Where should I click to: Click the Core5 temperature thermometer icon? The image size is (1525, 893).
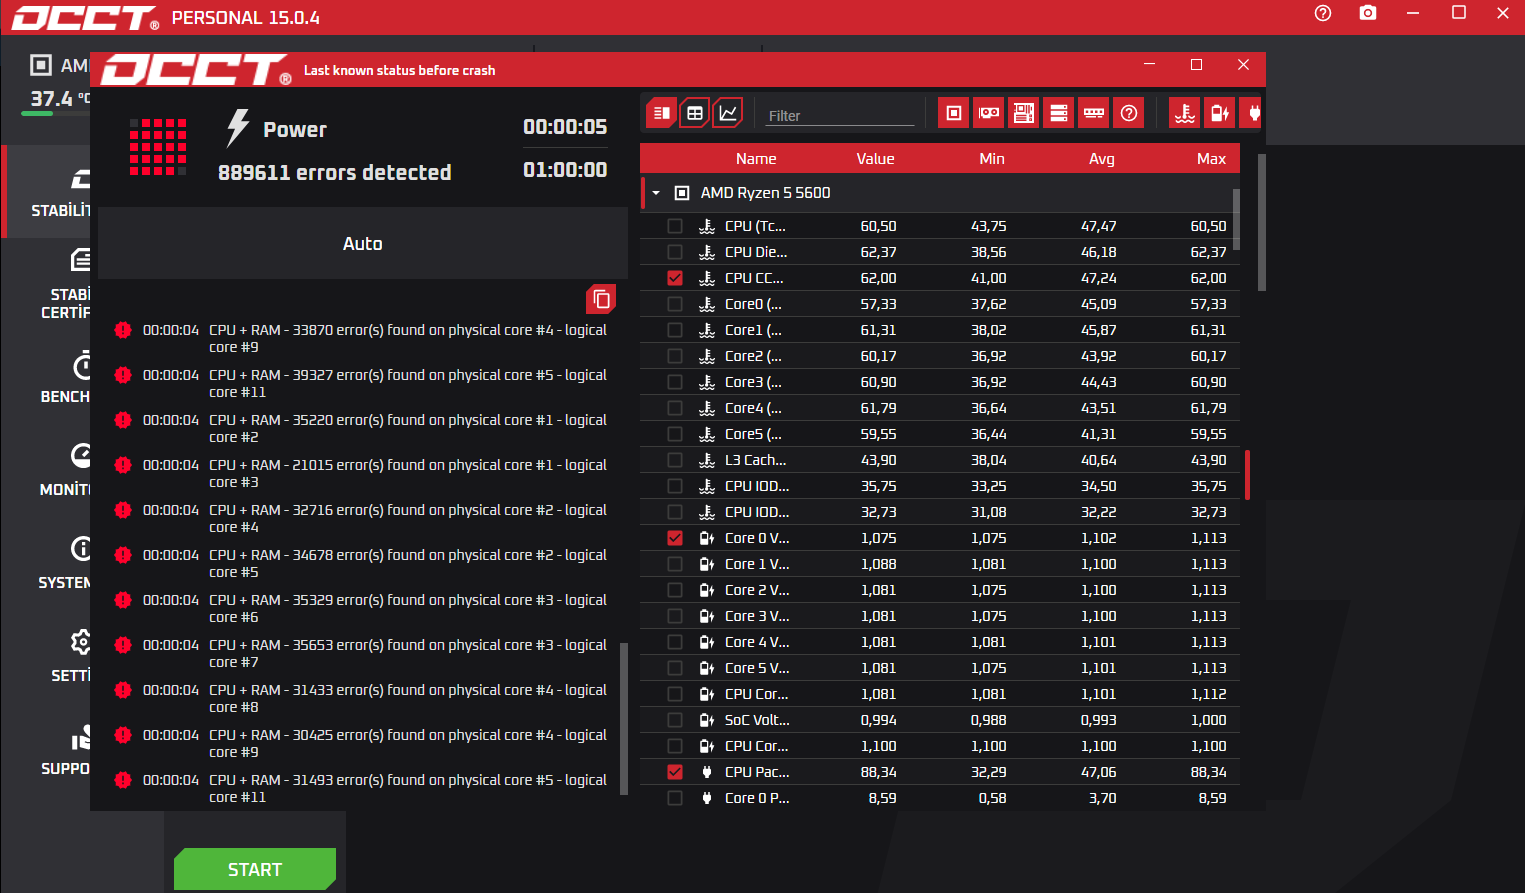click(x=707, y=434)
